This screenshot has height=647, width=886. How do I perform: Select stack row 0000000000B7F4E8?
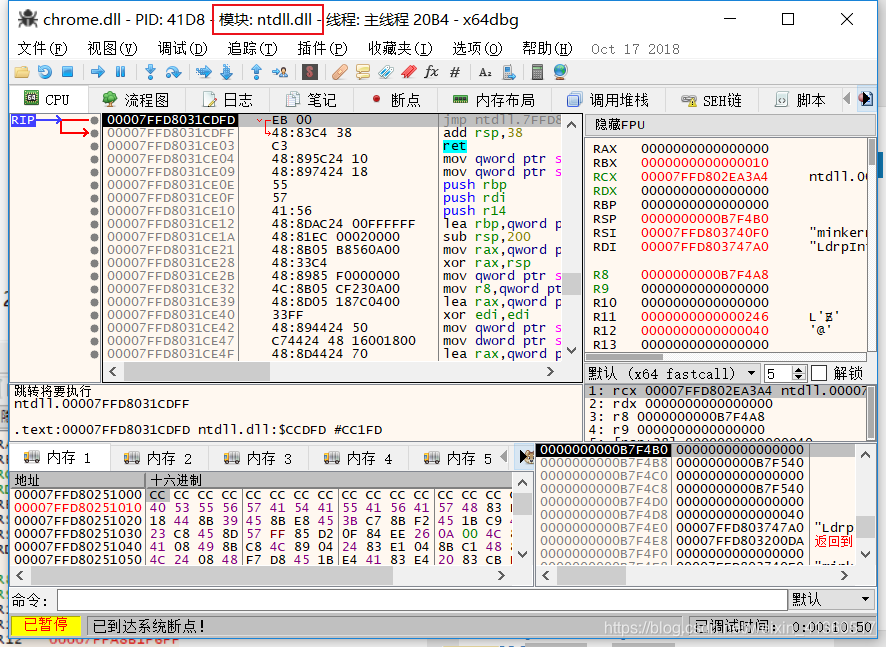tap(697, 541)
